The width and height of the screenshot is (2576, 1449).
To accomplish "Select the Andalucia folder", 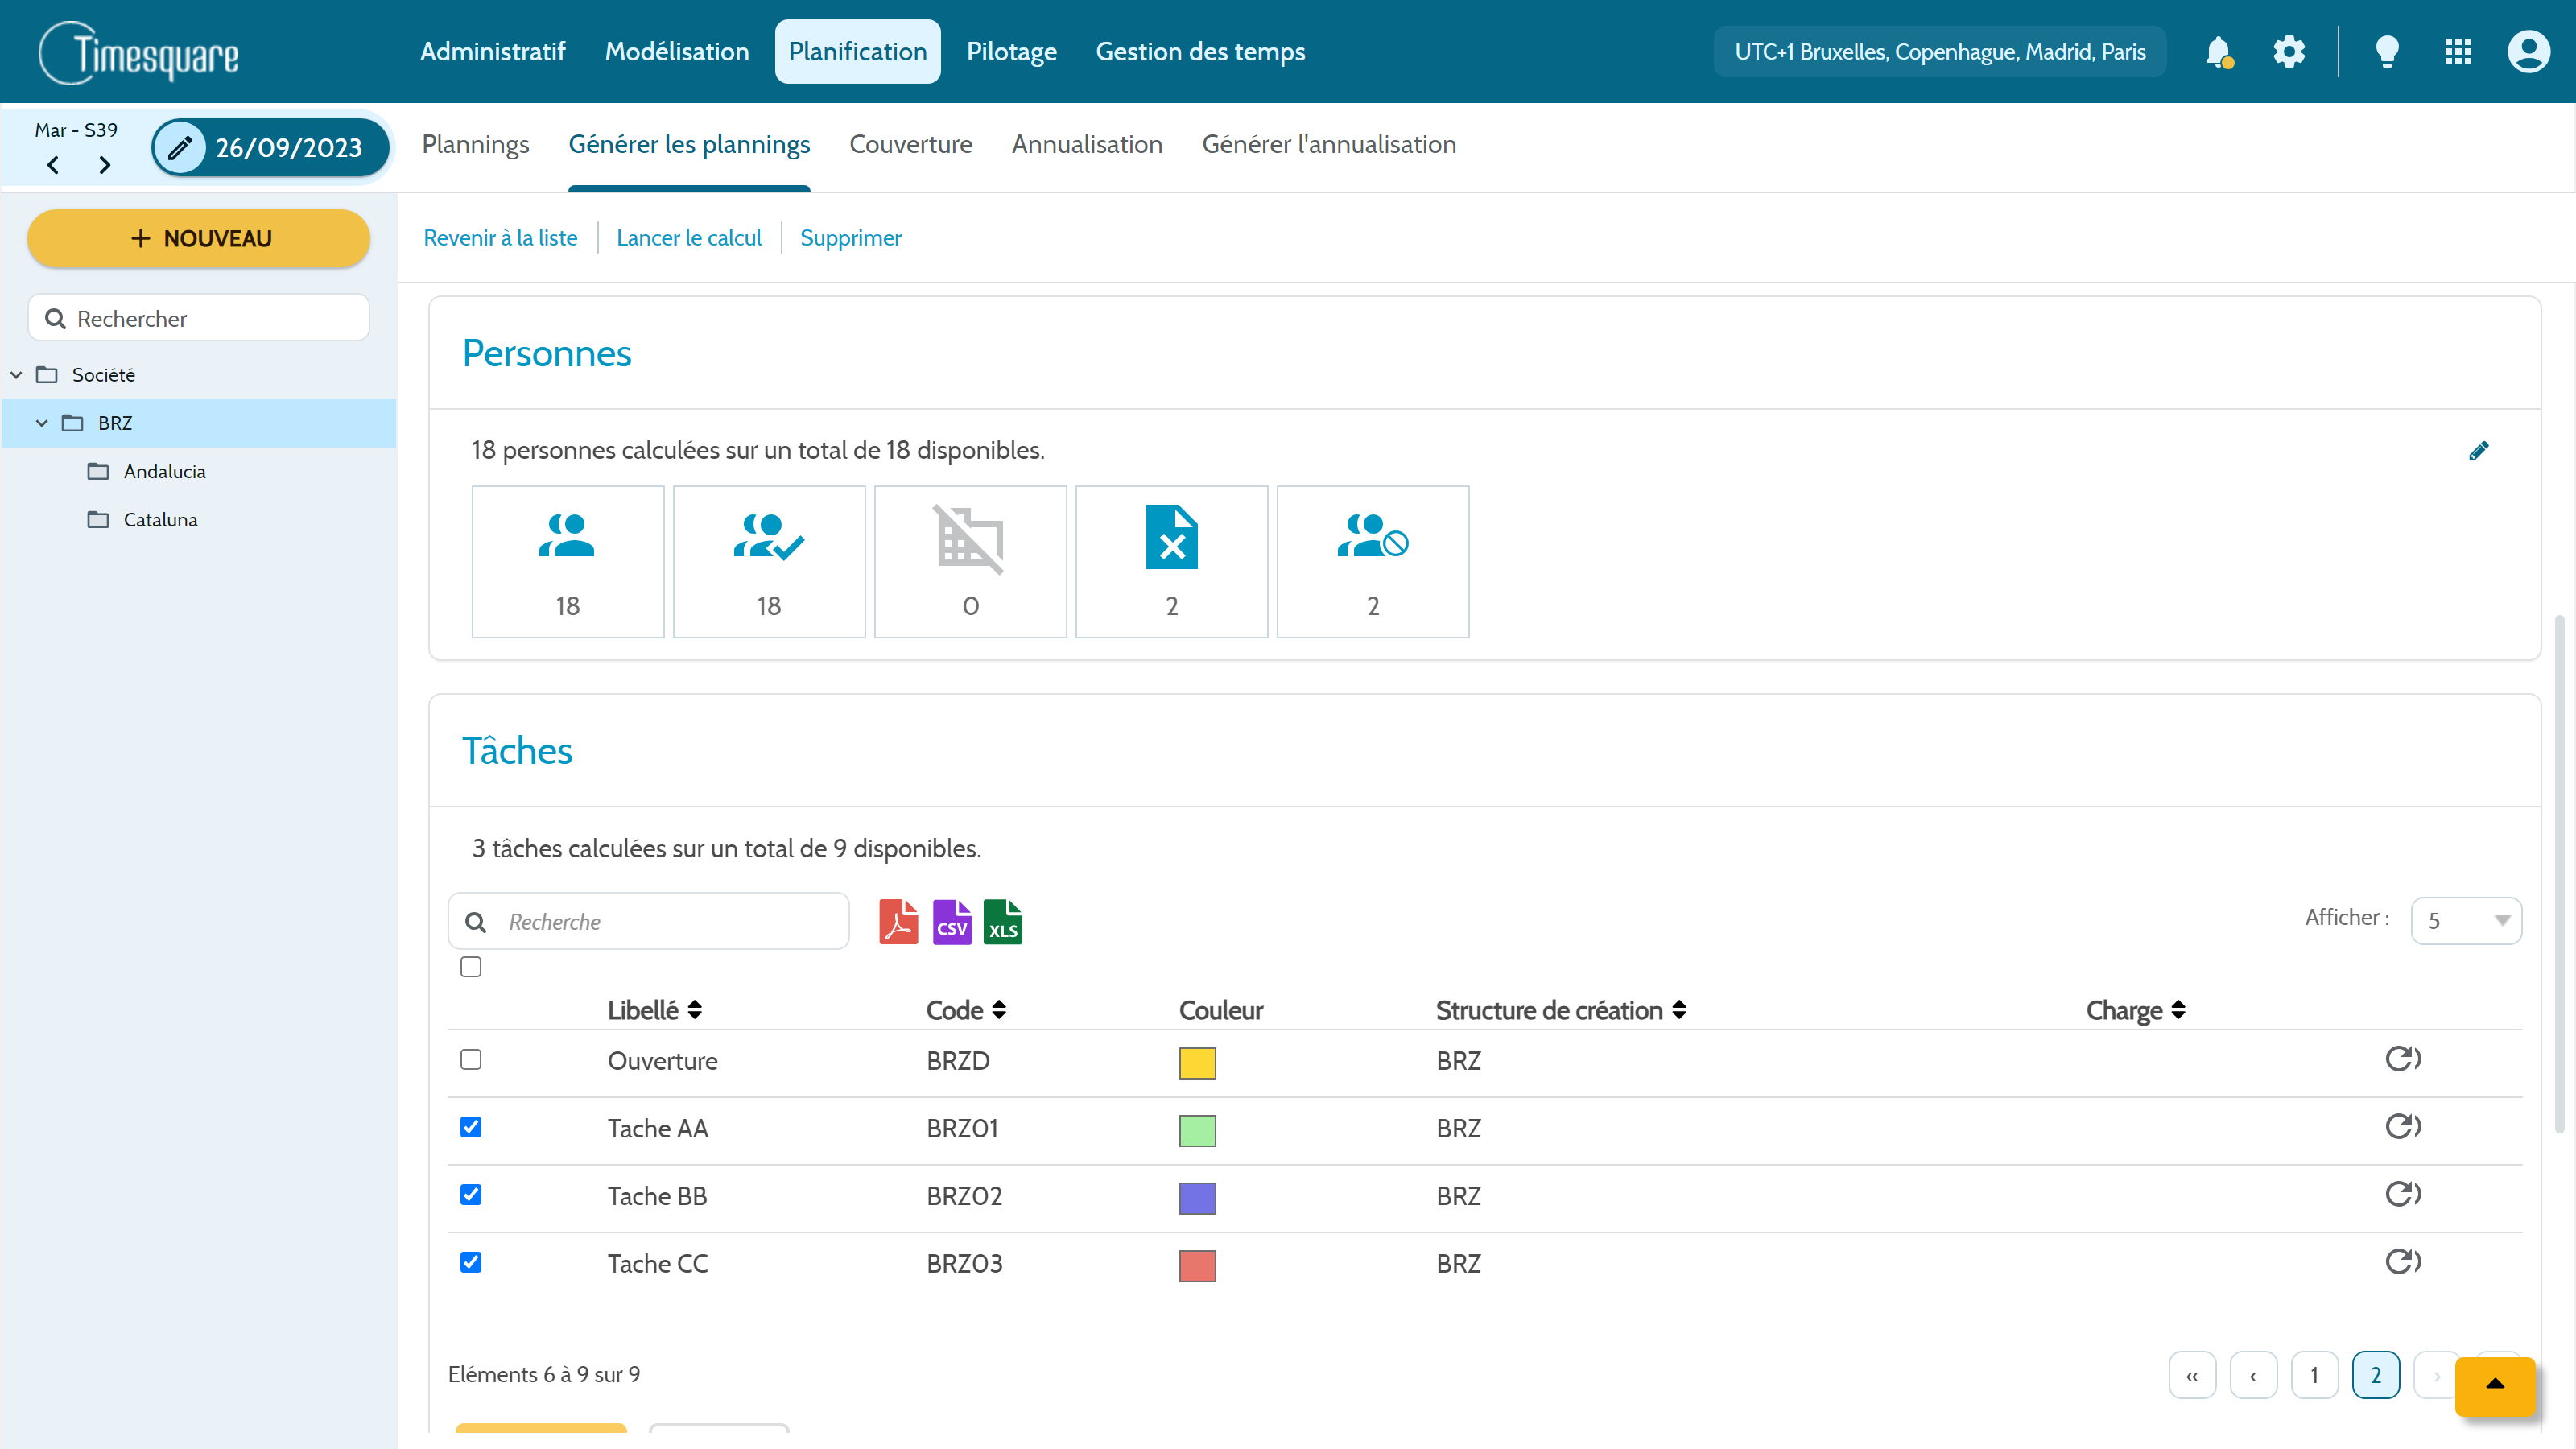I will (x=165, y=472).
